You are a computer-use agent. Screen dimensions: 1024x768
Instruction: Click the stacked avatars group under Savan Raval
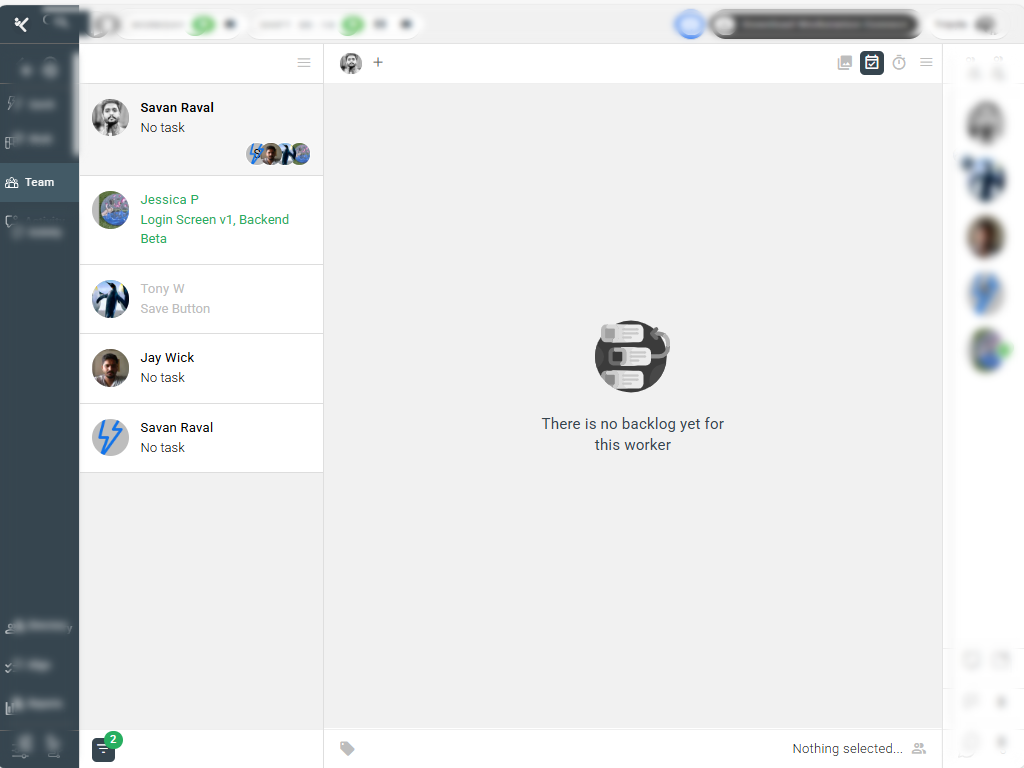(x=278, y=154)
